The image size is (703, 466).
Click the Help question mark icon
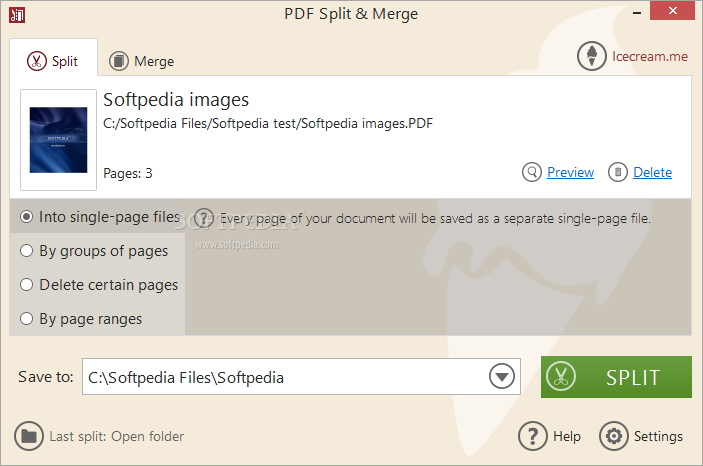pyautogui.click(x=533, y=436)
